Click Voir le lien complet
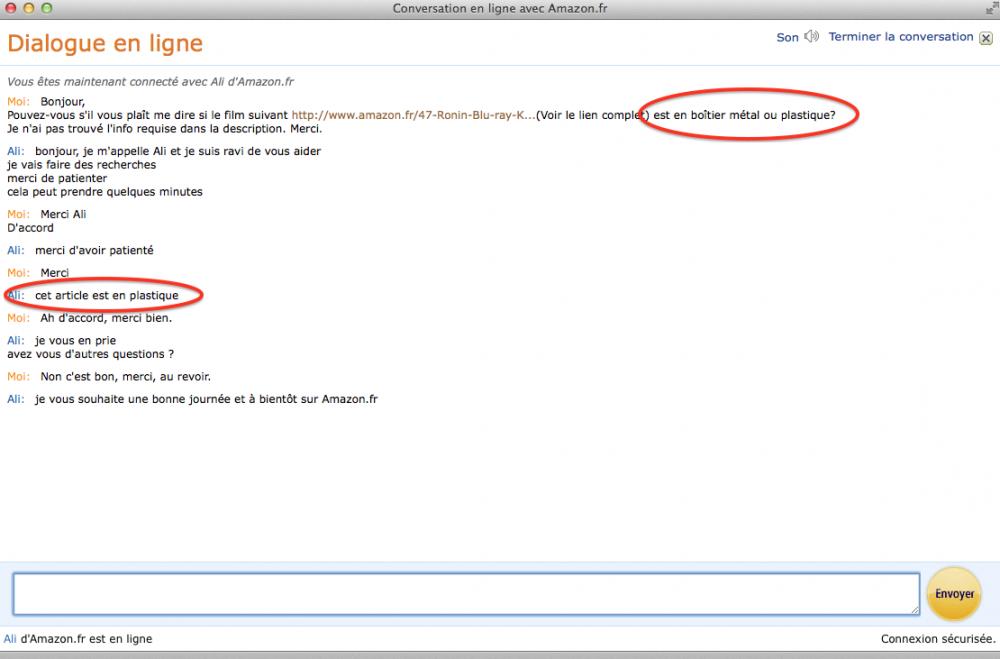The width and height of the screenshot is (1000, 659). (x=592, y=115)
